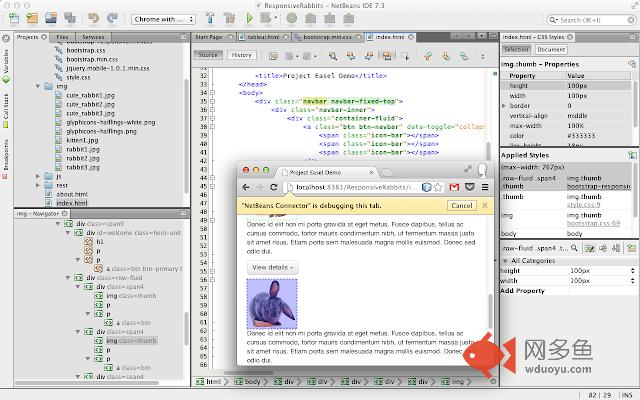Viewport: 640px width, 400px height.
Task: Dismiss the Chrome debugging infobar with X
Action: (x=485, y=206)
